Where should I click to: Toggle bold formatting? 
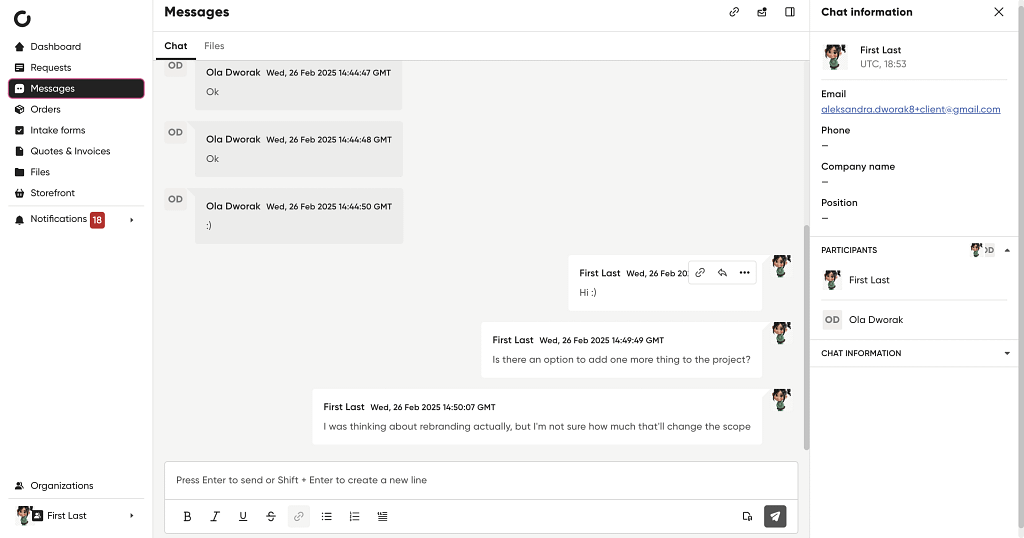tap(187, 516)
